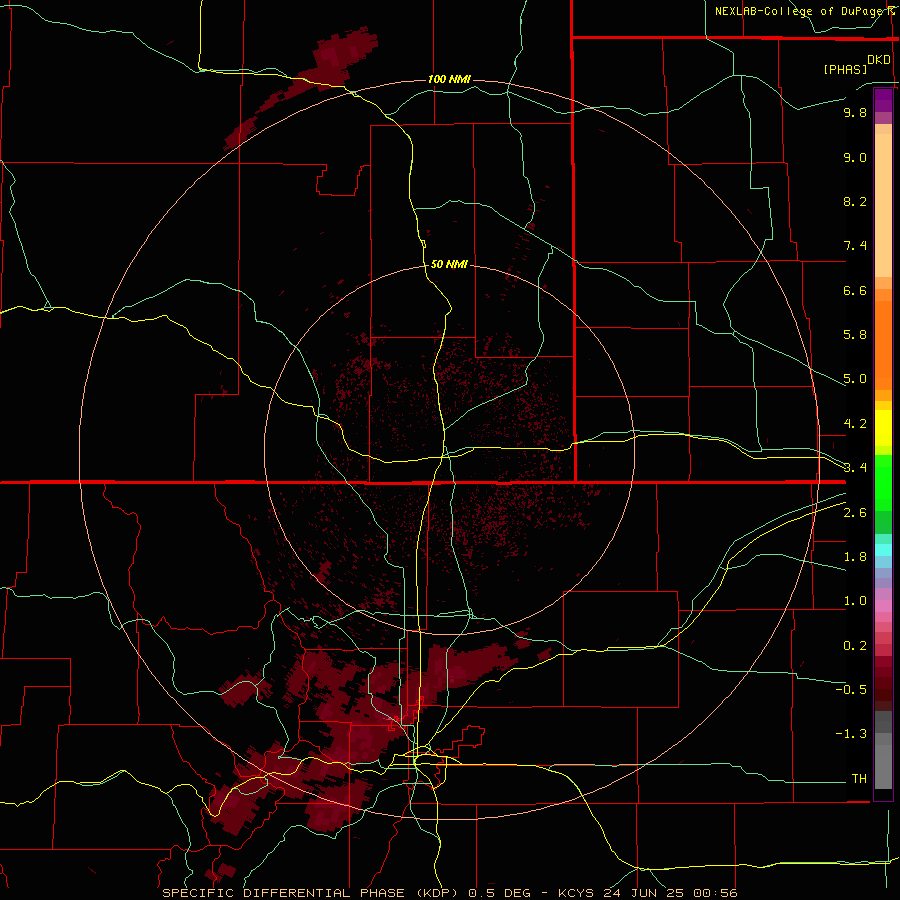Image resolution: width=900 pixels, height=900 pixels.
Task: Click the 8.2 value on the color scale
Action: [x=855, y=201]
